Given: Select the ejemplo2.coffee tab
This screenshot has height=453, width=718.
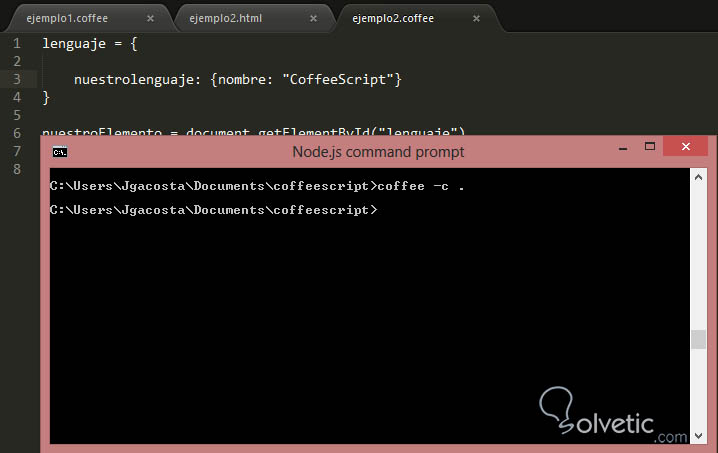Looking at the screenshot, I should click(393, 18).
